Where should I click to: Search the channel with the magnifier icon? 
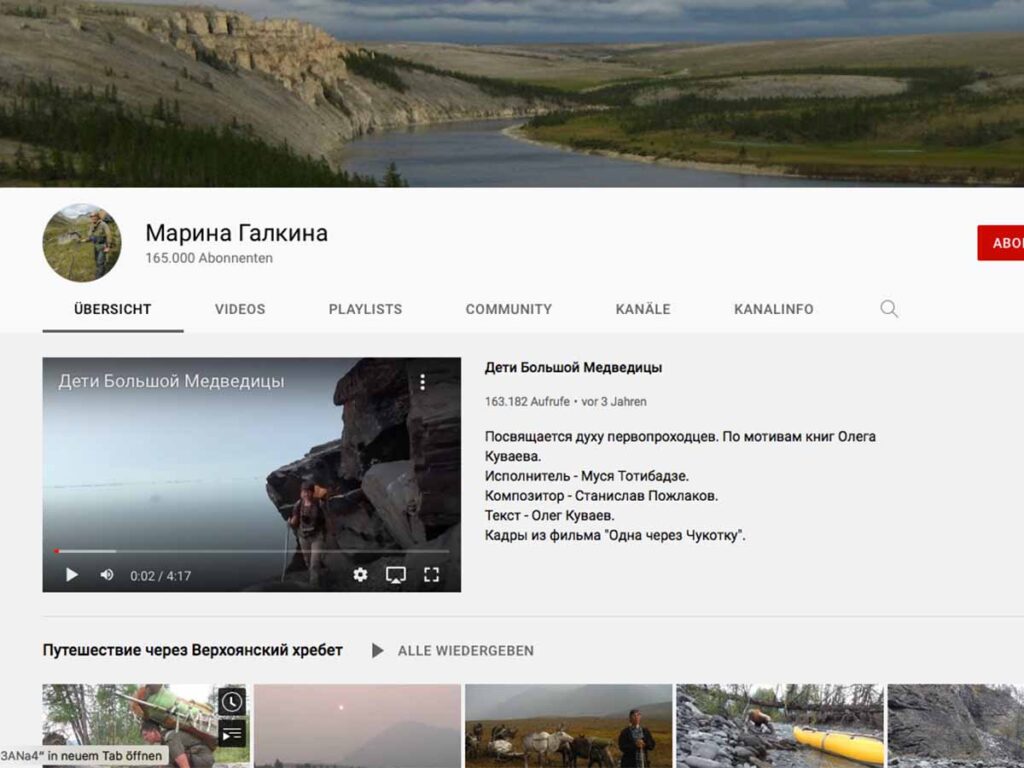coord(889,309)
